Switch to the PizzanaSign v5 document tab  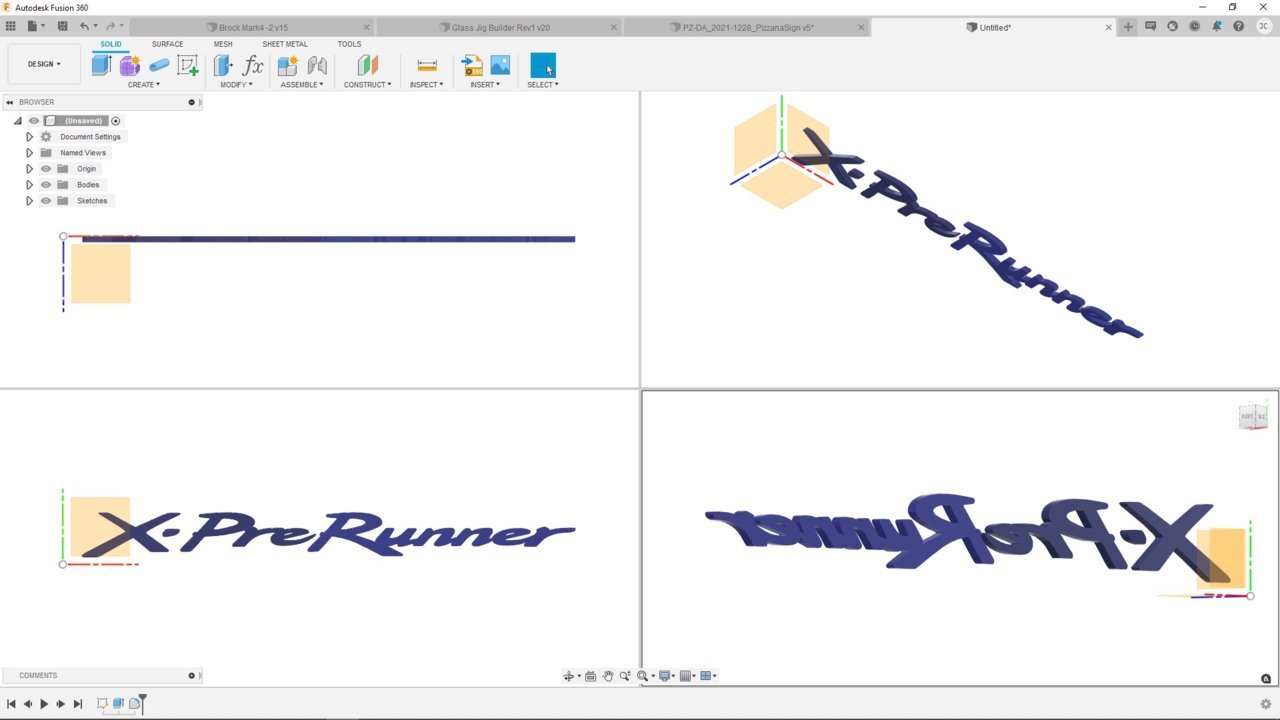coord(747,27)
